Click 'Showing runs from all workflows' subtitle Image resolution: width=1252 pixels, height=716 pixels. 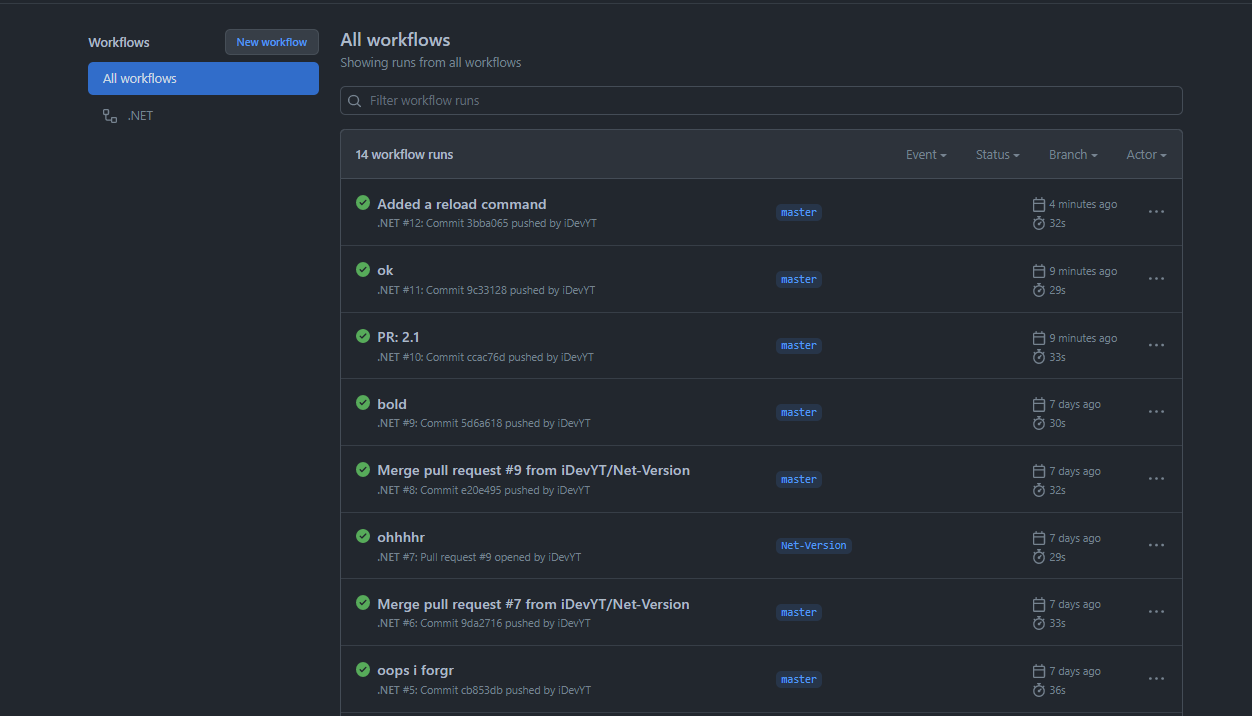pos(431,62)
